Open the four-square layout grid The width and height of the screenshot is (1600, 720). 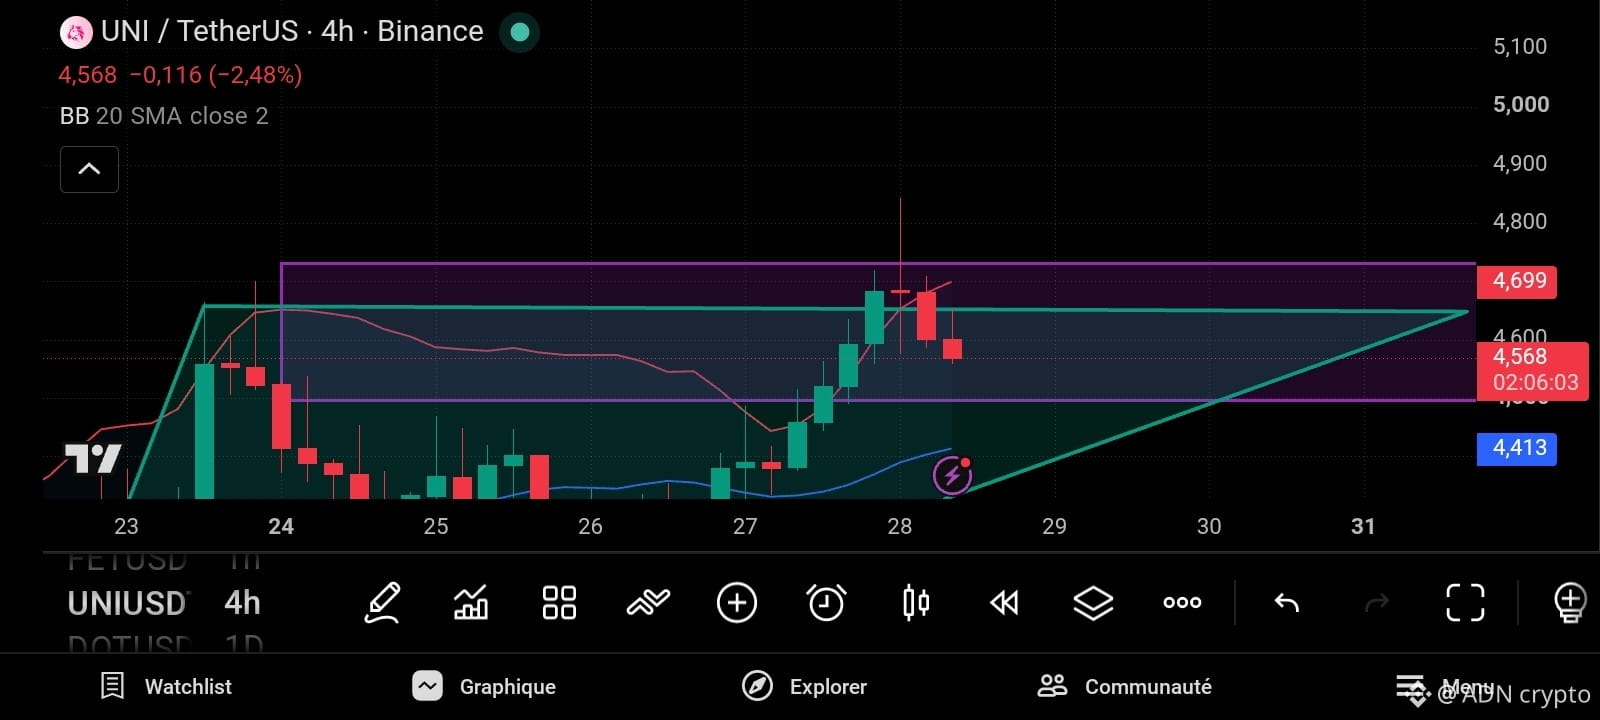(559, 603)
